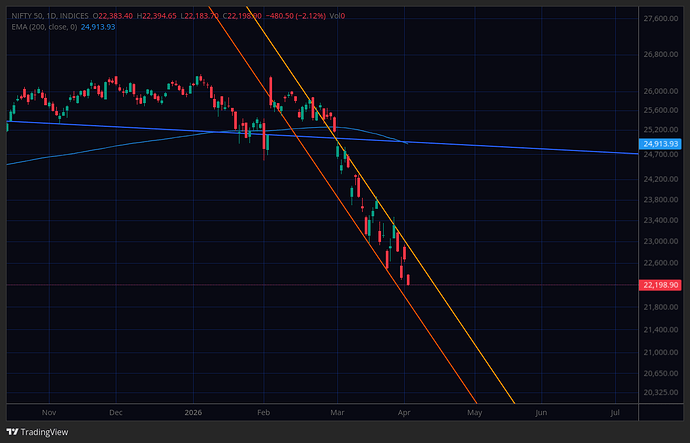The height and width of the screenshot is (443, 690).
Task: Select the tall red candle in early February
Action: click(271, 91)
